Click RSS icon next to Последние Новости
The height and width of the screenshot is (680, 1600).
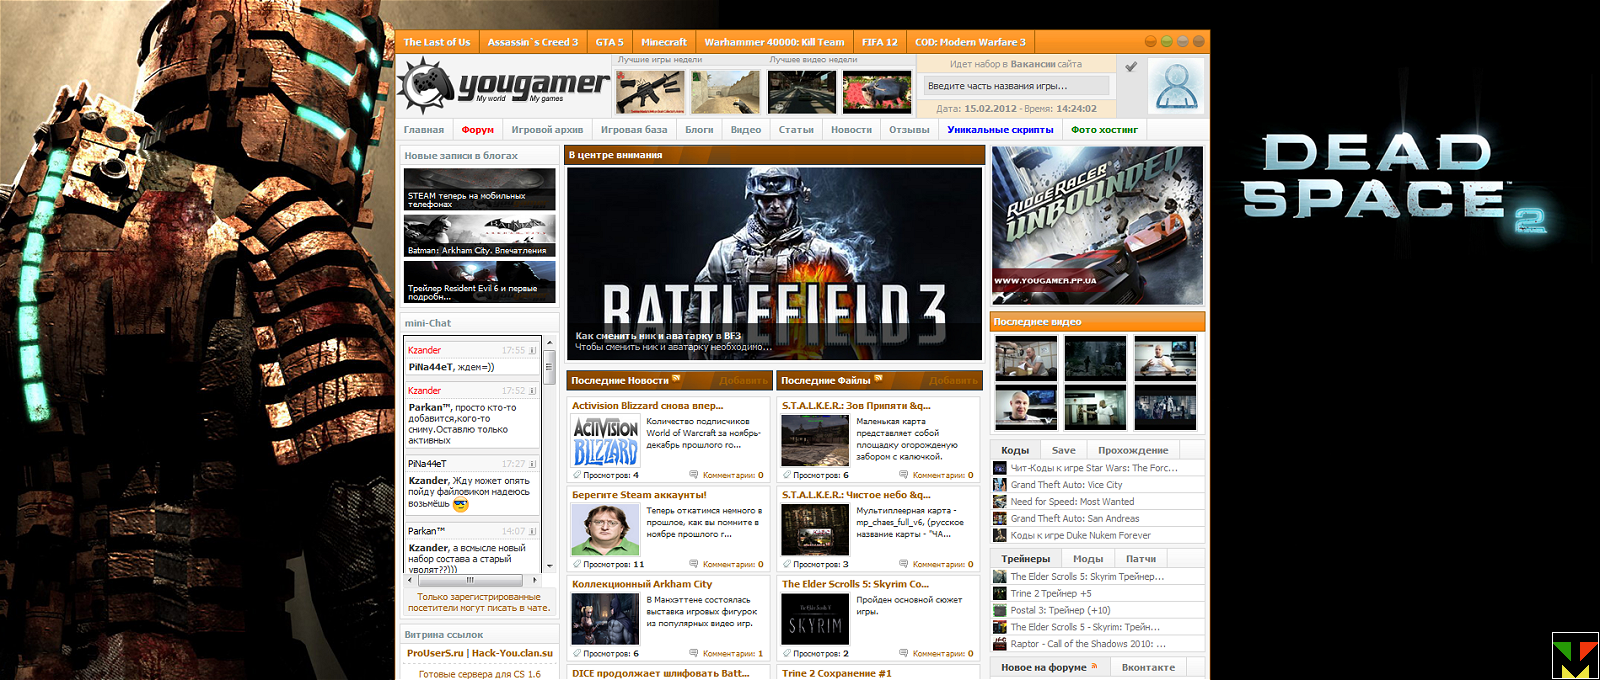tap(676, 378)
